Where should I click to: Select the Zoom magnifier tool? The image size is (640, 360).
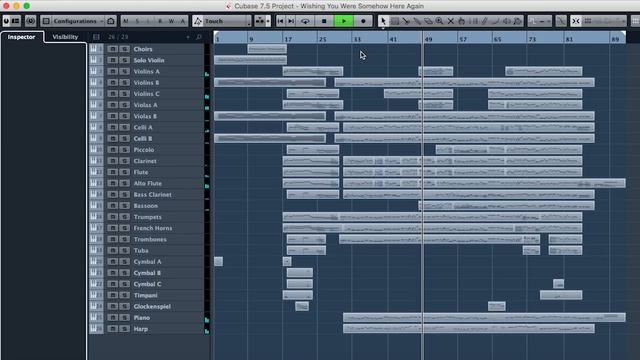(x=439, y=21)
